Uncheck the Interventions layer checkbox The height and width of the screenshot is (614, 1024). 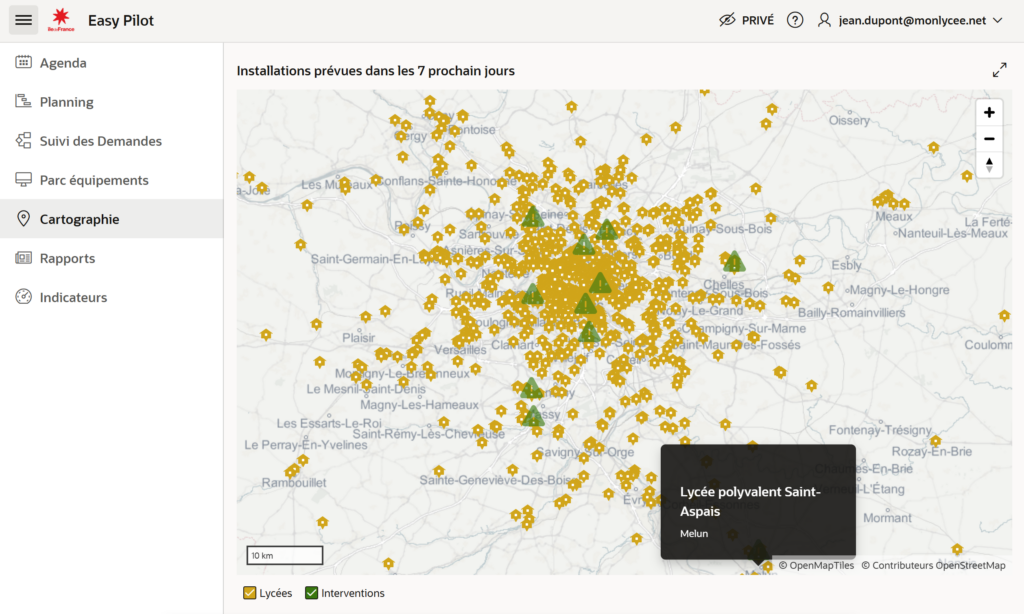(x=312, y=592)
